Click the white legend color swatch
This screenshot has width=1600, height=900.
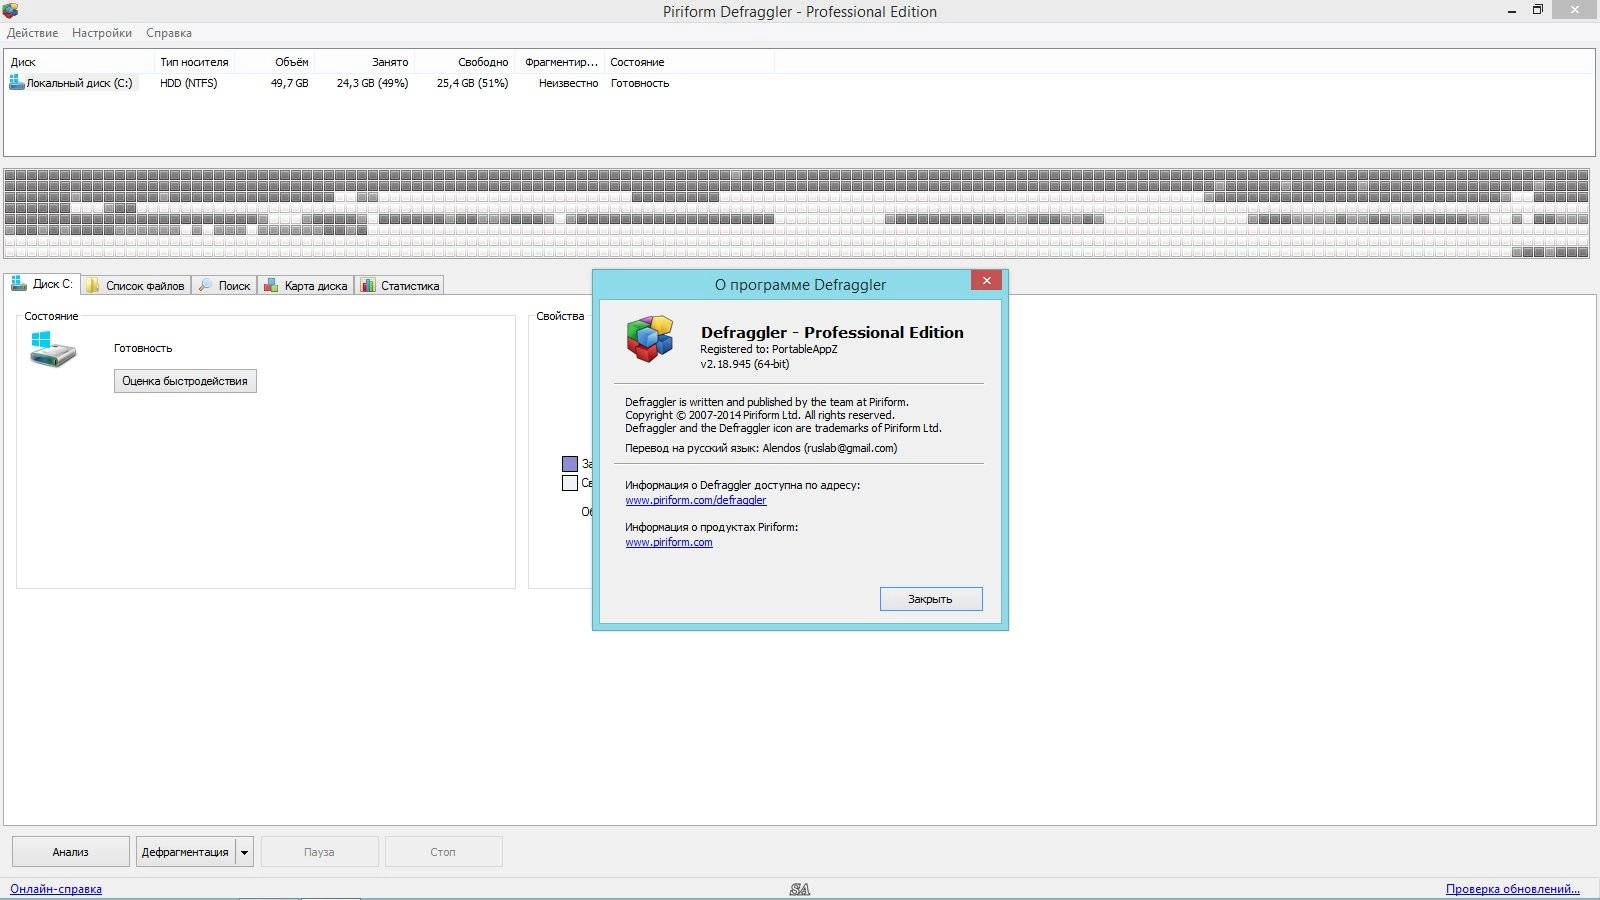click(570, 483)
